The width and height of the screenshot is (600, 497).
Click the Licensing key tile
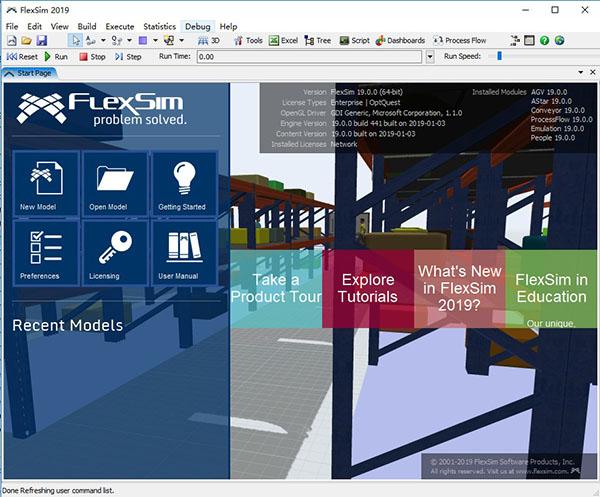tap(115, 252)
